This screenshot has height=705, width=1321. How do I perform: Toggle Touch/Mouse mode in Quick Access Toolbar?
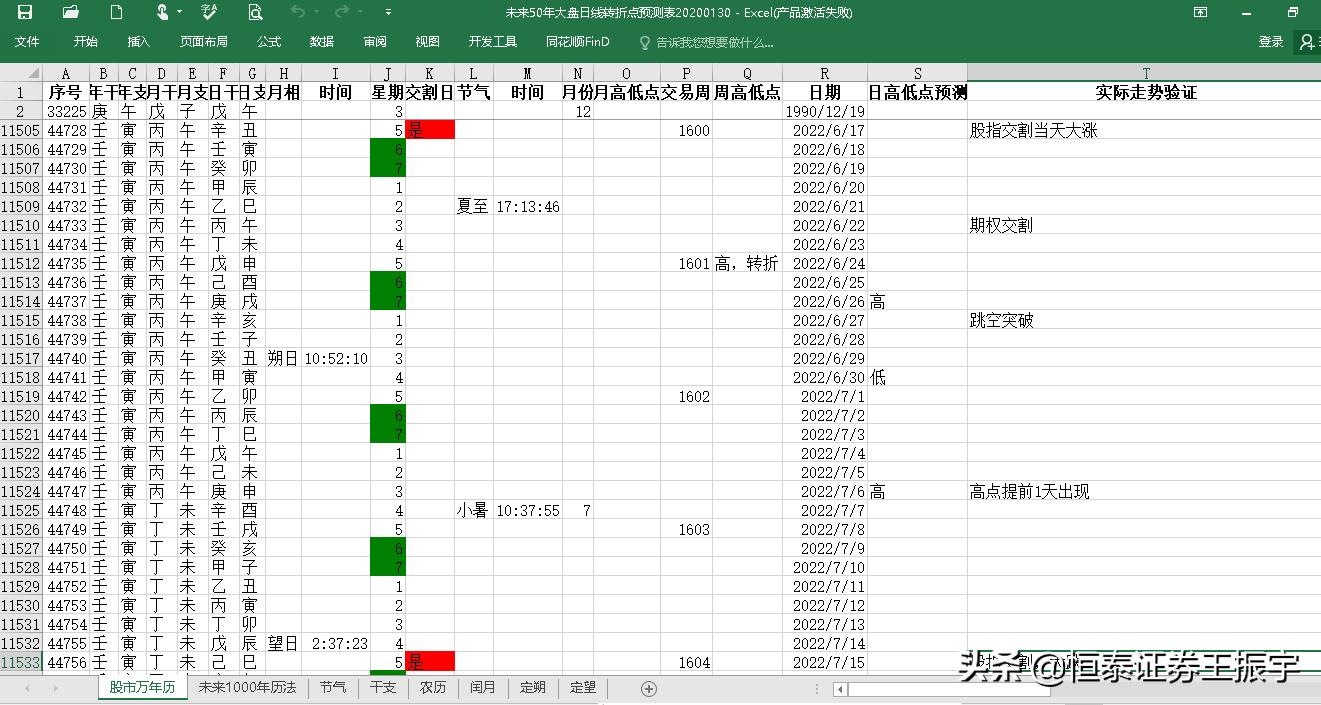(x=162, y=13)
